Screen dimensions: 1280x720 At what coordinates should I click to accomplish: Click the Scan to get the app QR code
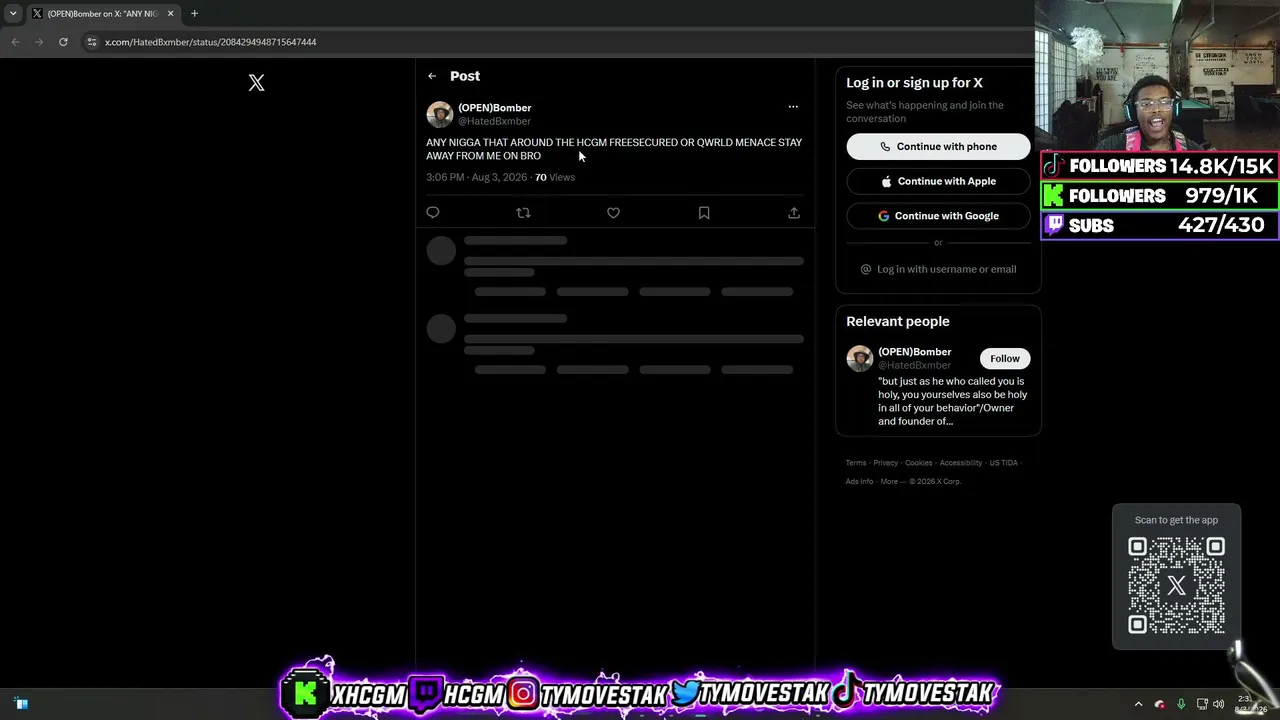pos(1176,585)
